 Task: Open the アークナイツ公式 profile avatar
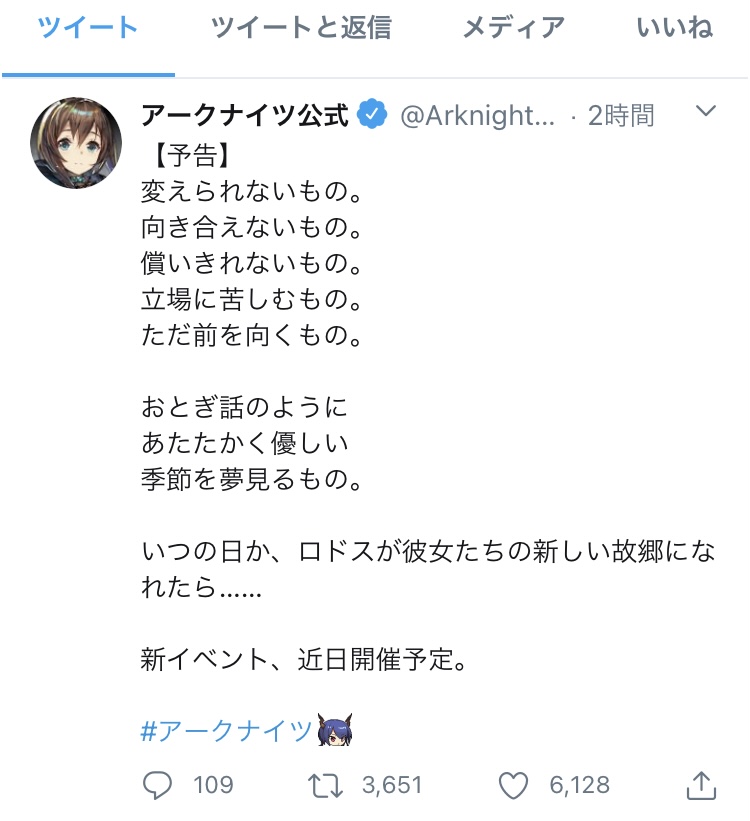(x=77, y=143)
